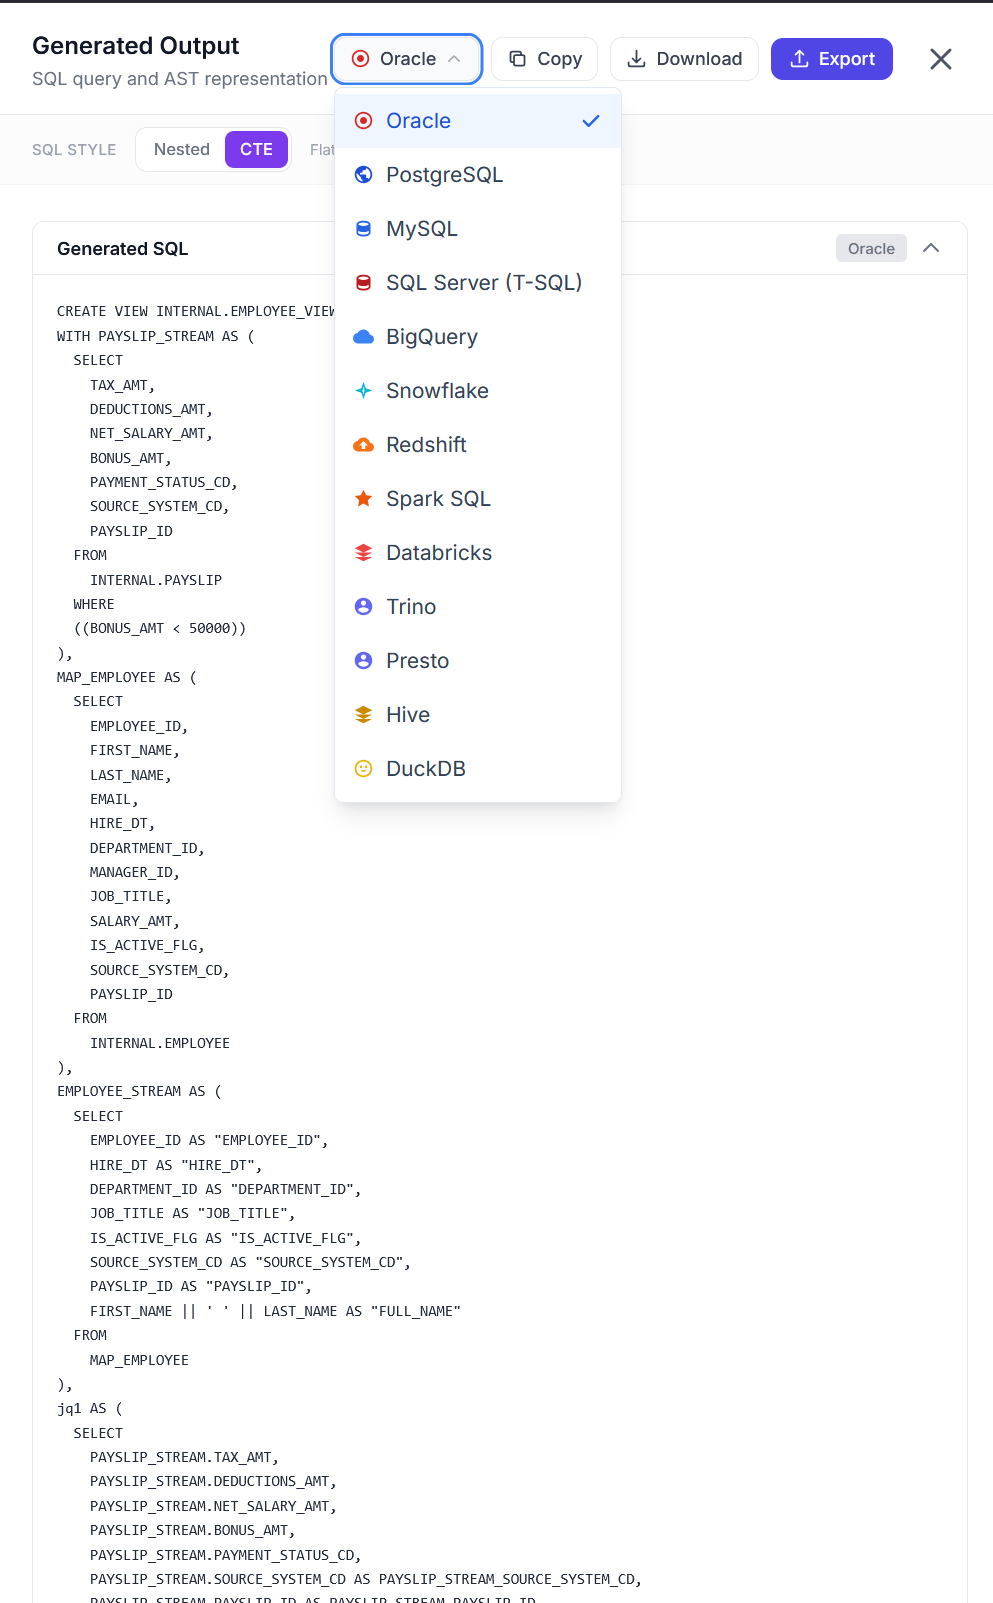This screenshot has height=1603, width=993.
Task: Select the partially hidden Flat style option
Action: click(322, 150)
